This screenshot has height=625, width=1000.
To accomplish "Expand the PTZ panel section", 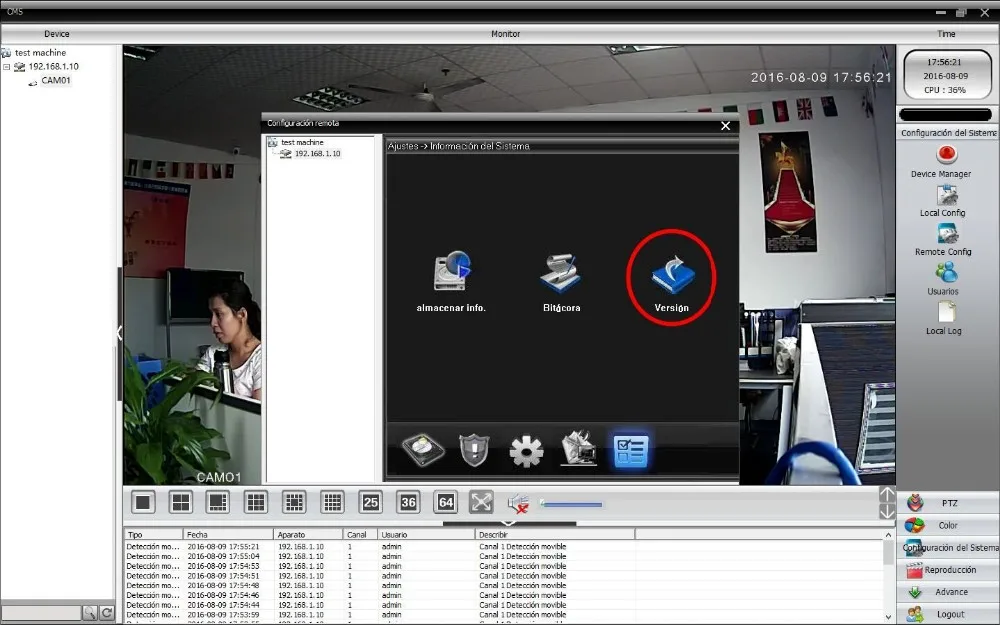I will coord(948,503).
